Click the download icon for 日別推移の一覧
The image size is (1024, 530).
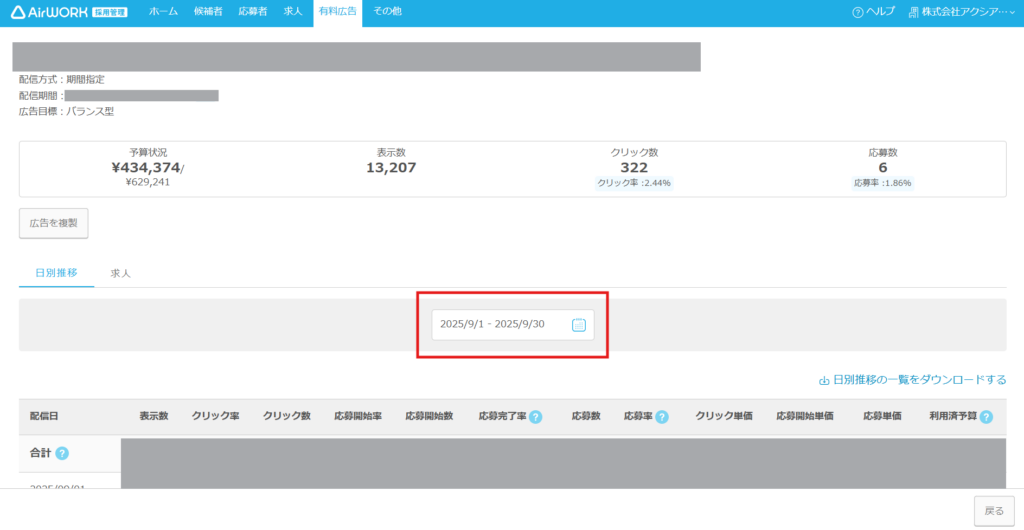(824, 380)
